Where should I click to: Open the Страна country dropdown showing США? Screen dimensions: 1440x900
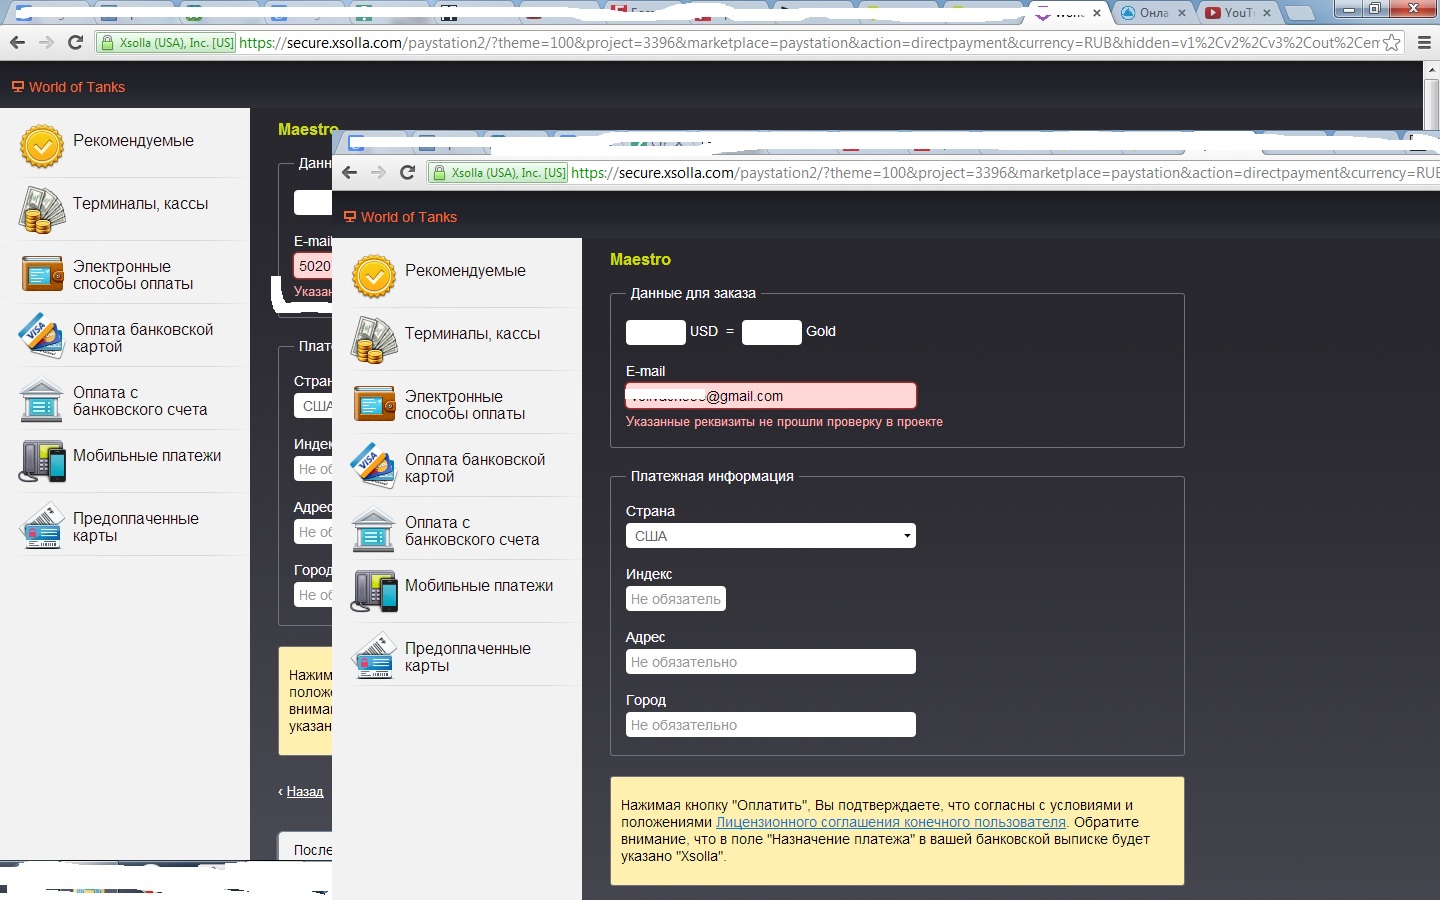771,536
